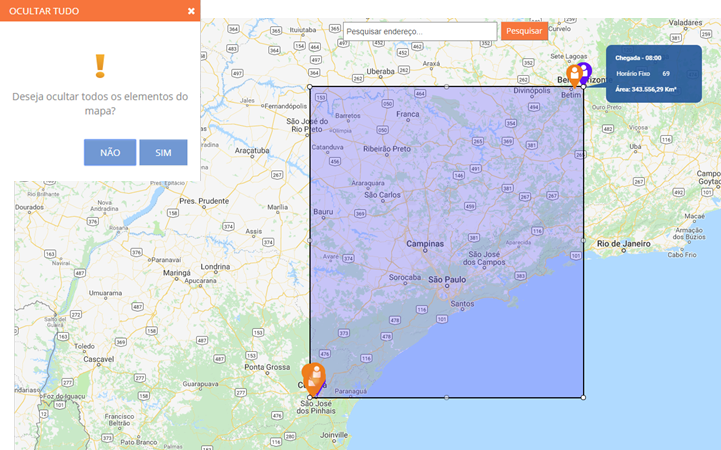Click the bottom-right corner handle of the area rectangle
Viewport: 721px width, 450px height.
pyautogui.click(x=584, y=398)
